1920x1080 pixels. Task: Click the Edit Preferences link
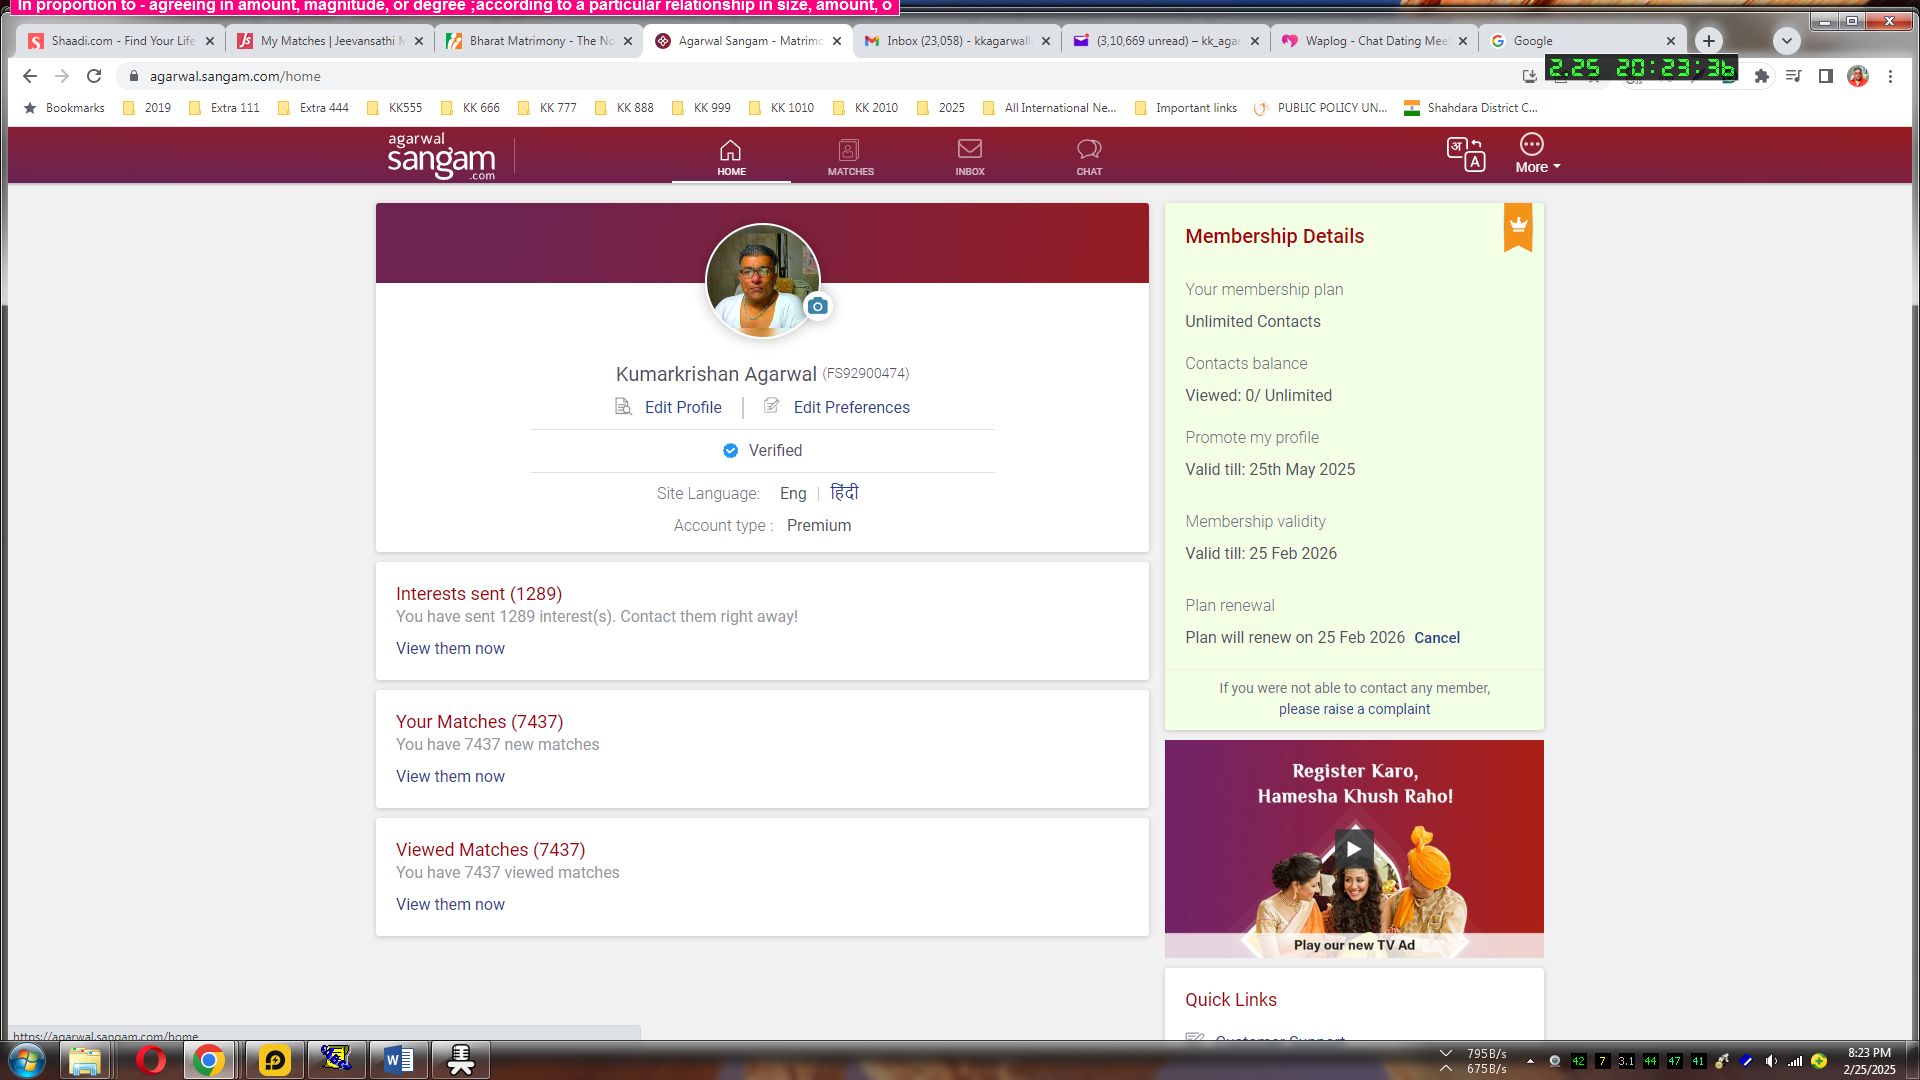pyautogui.click(x=850, y=407)
